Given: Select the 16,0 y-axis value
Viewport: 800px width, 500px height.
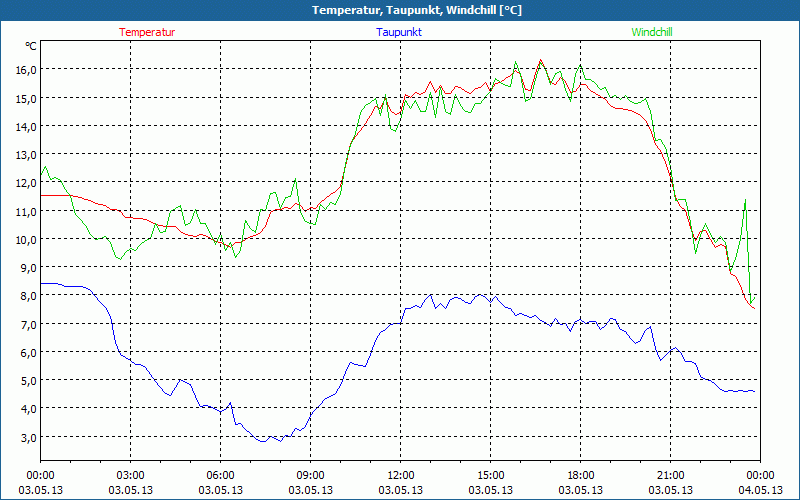Looking at the screenshot, I should pyautogui.click(x=26, y=70).
